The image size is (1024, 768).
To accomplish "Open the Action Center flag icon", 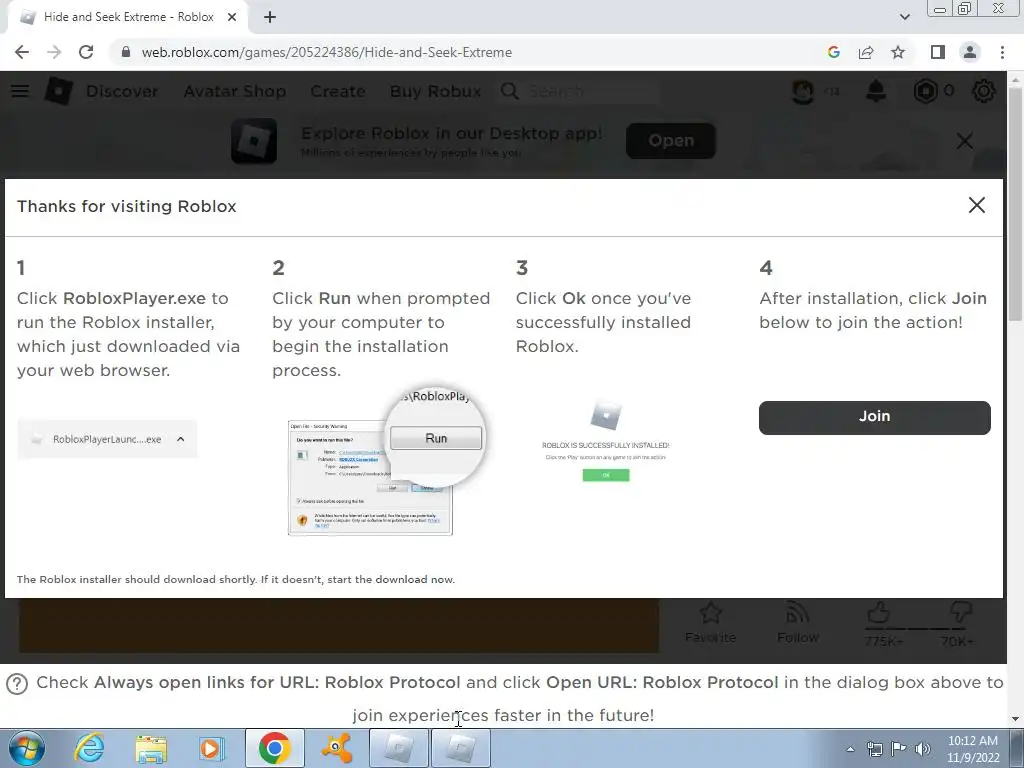I will click(899, 749).
